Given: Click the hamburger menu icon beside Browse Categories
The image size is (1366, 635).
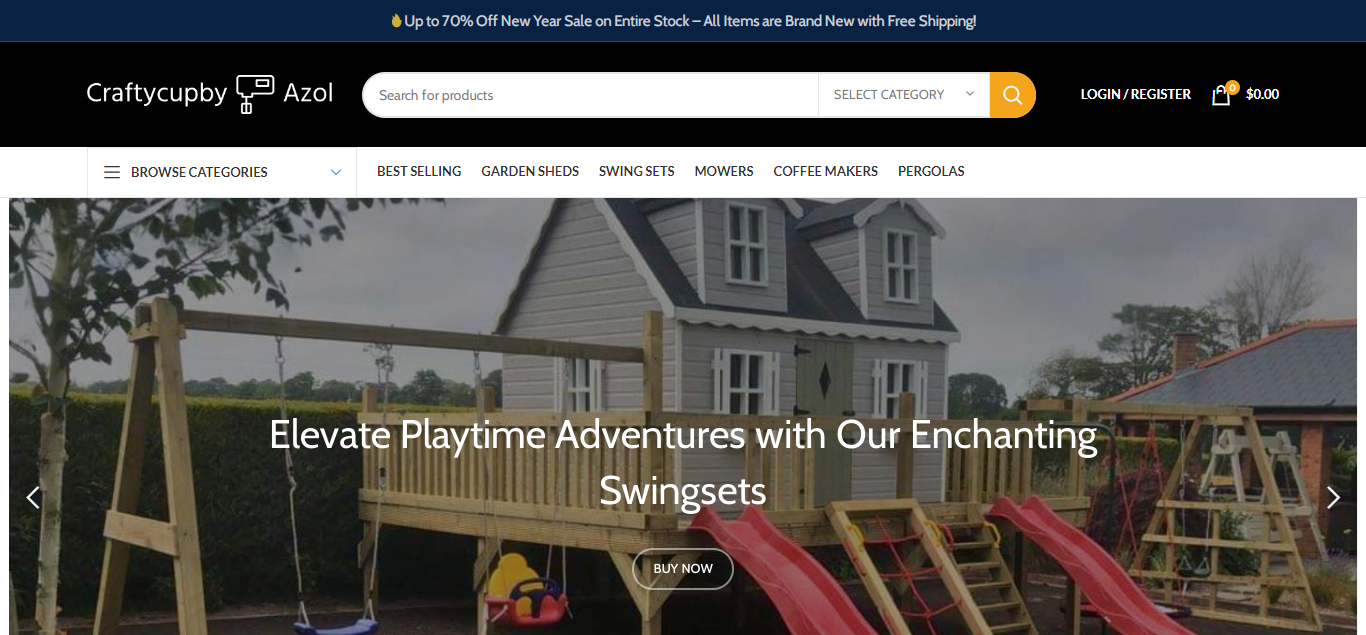Looking at the screenshot, I should 112,172.
